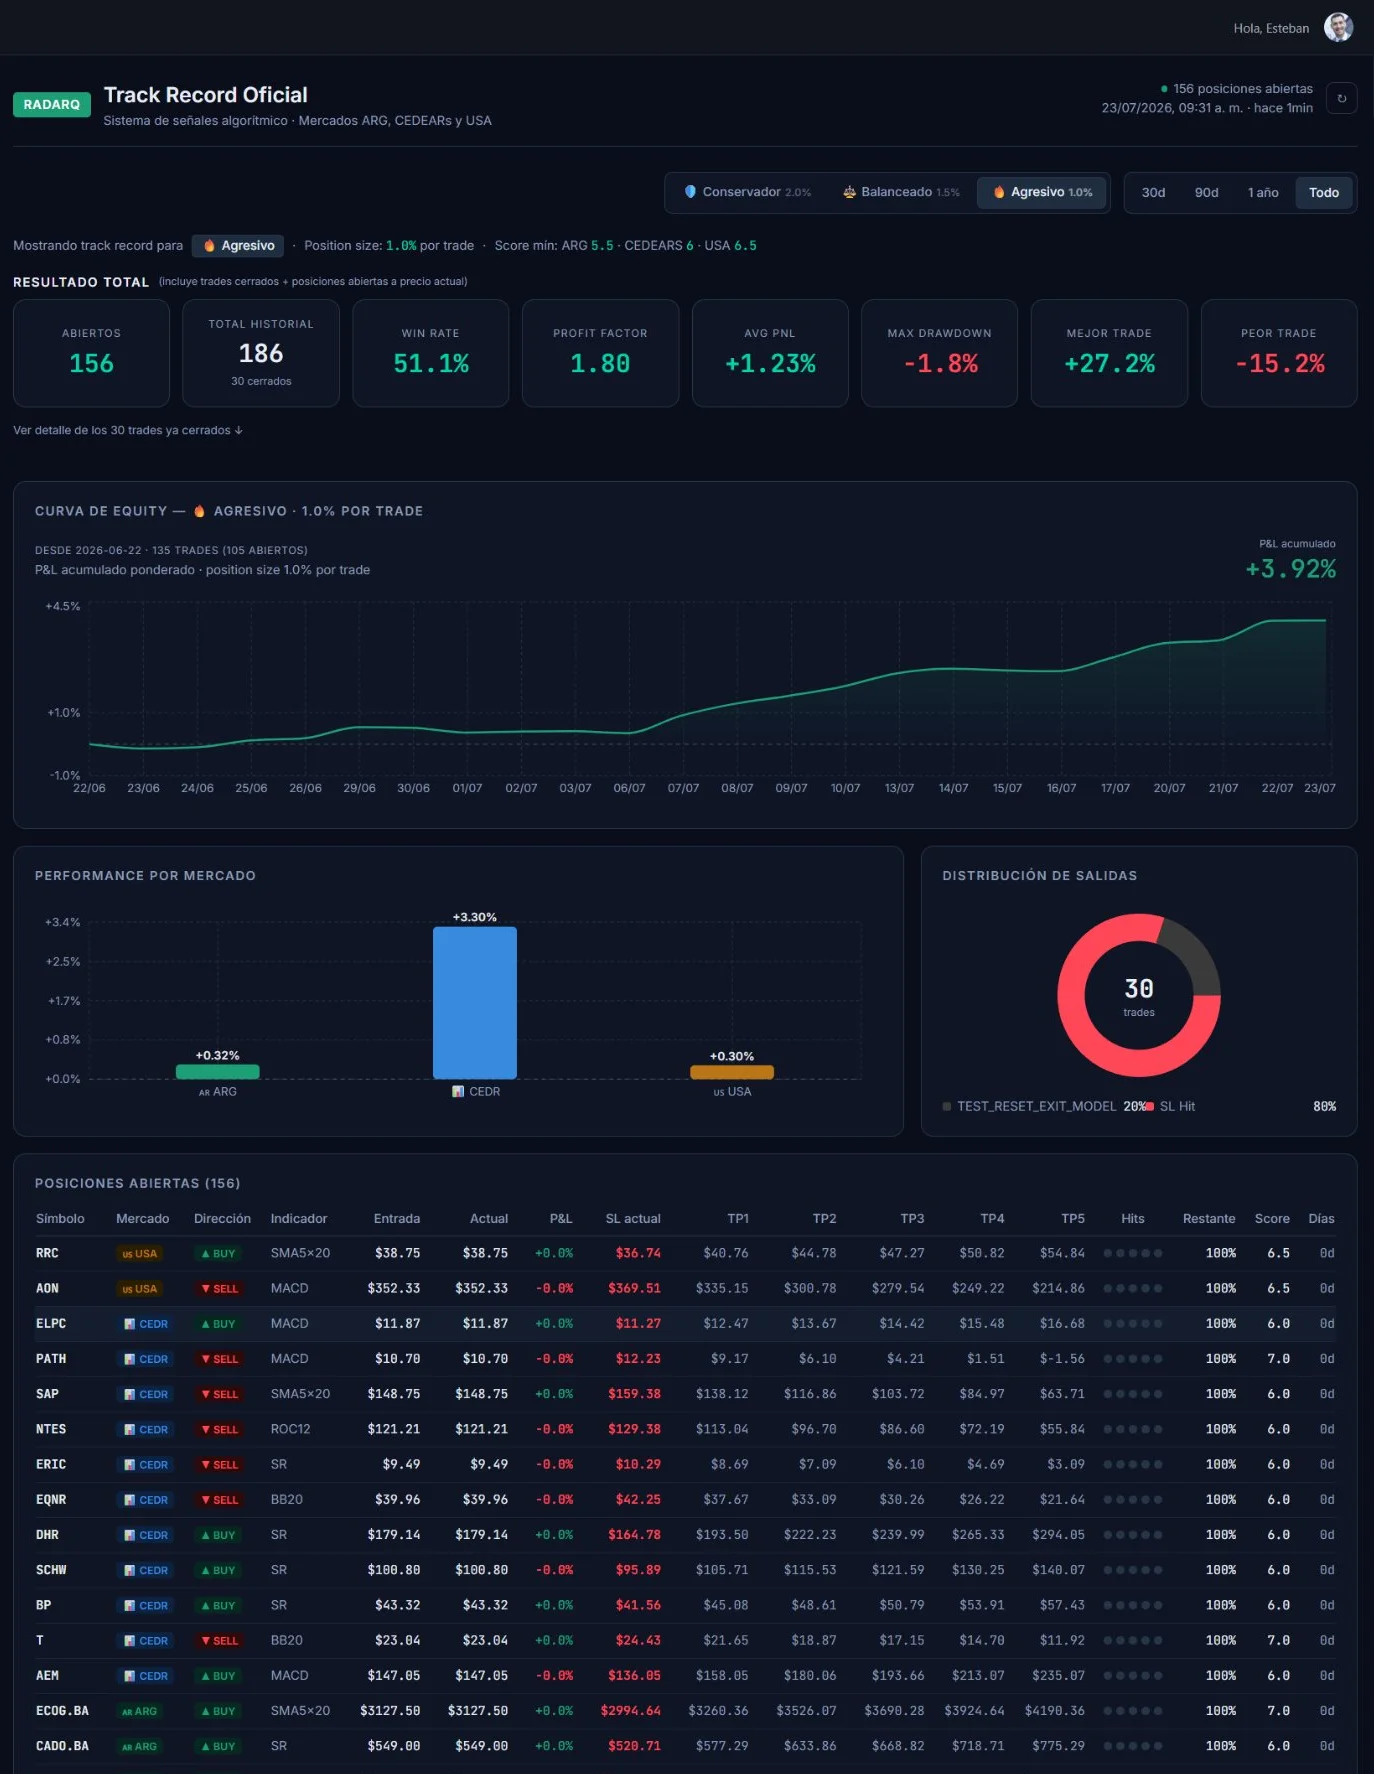This screenshot has height=1774, width=1374.
Task: Click the USA market badge in RRC row
Action: point(140,1253)
